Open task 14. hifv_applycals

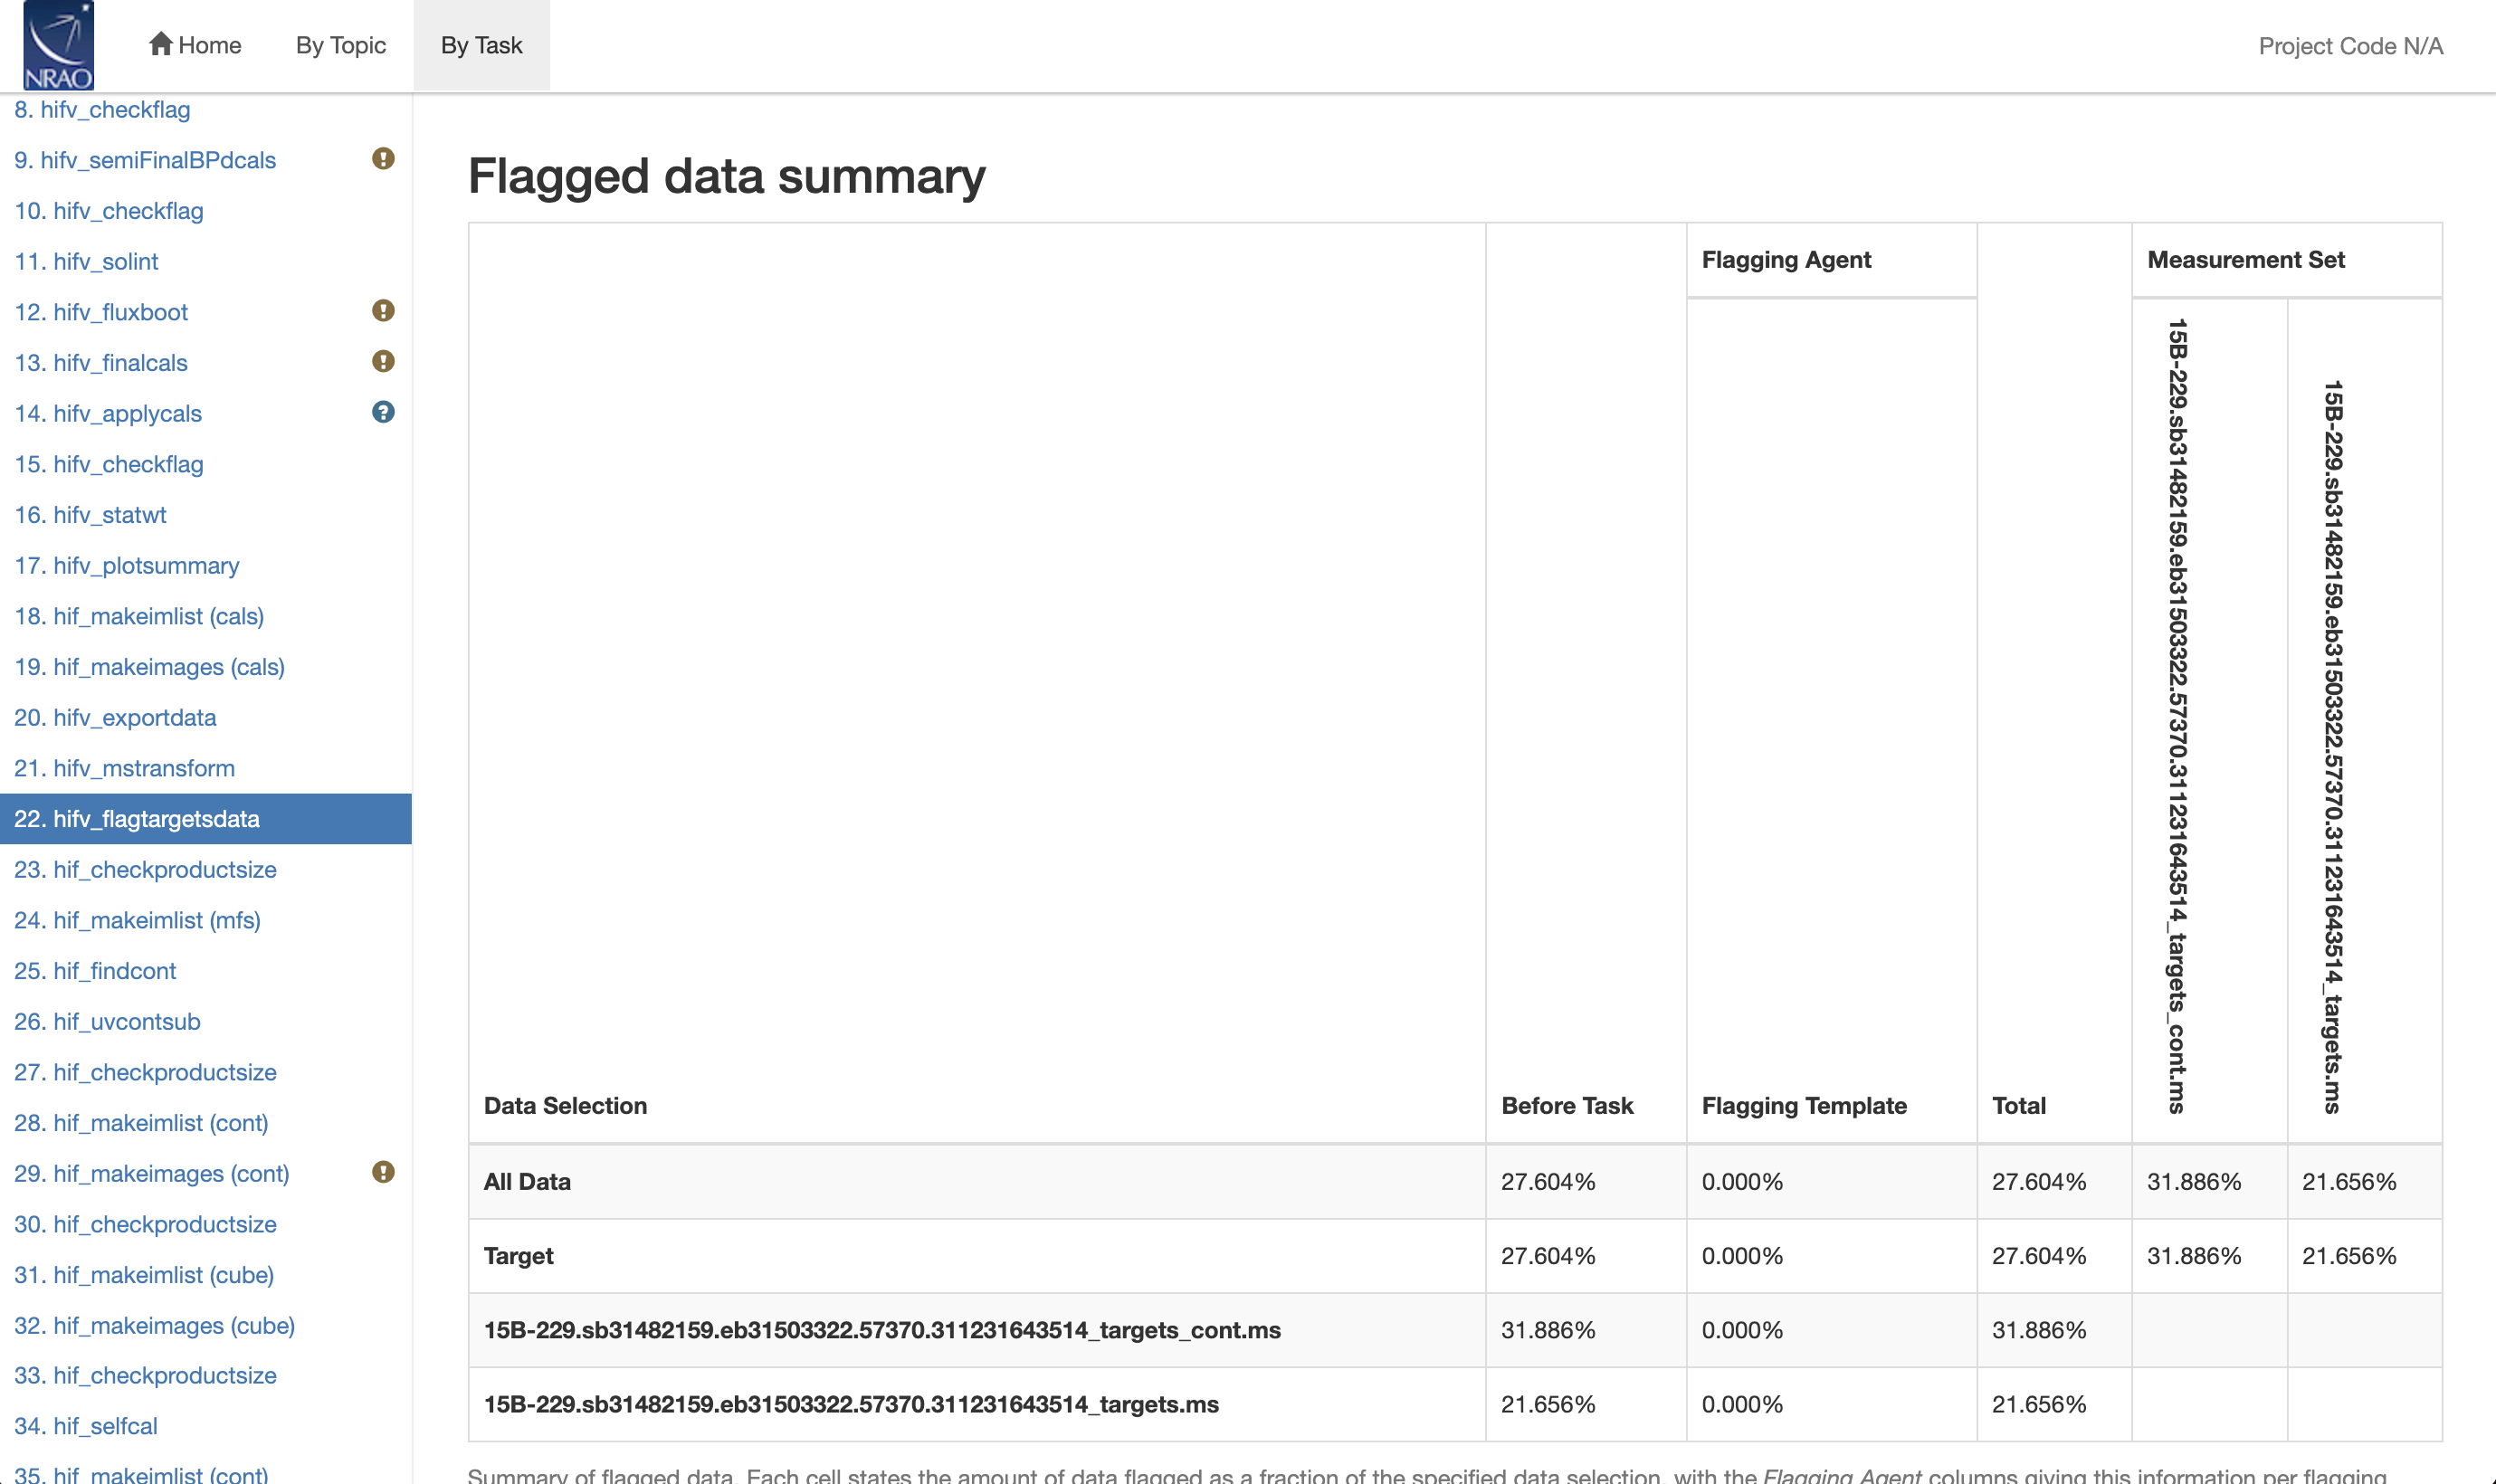coord(108,414)
